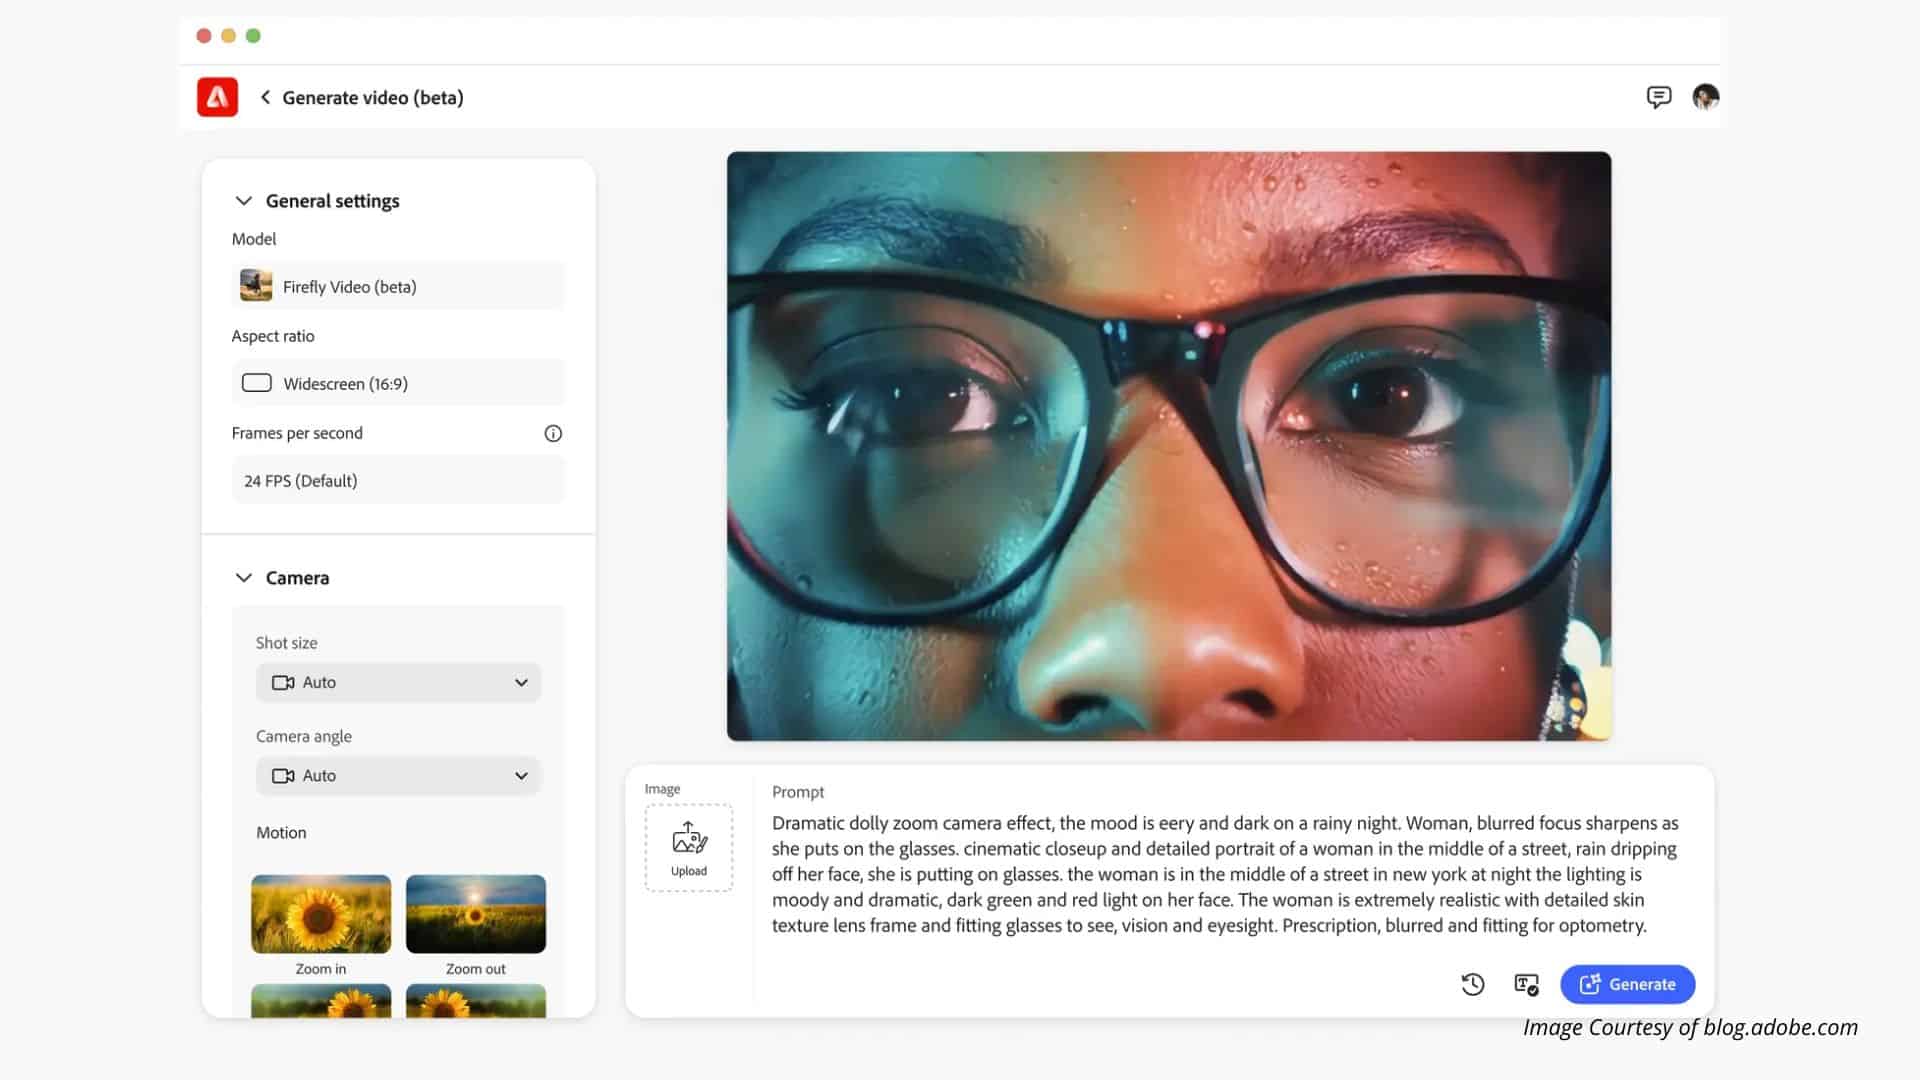1920x1080 pixels.
Task: Select the Firefly Video (beta) model field
Action: tap(398, 287)
